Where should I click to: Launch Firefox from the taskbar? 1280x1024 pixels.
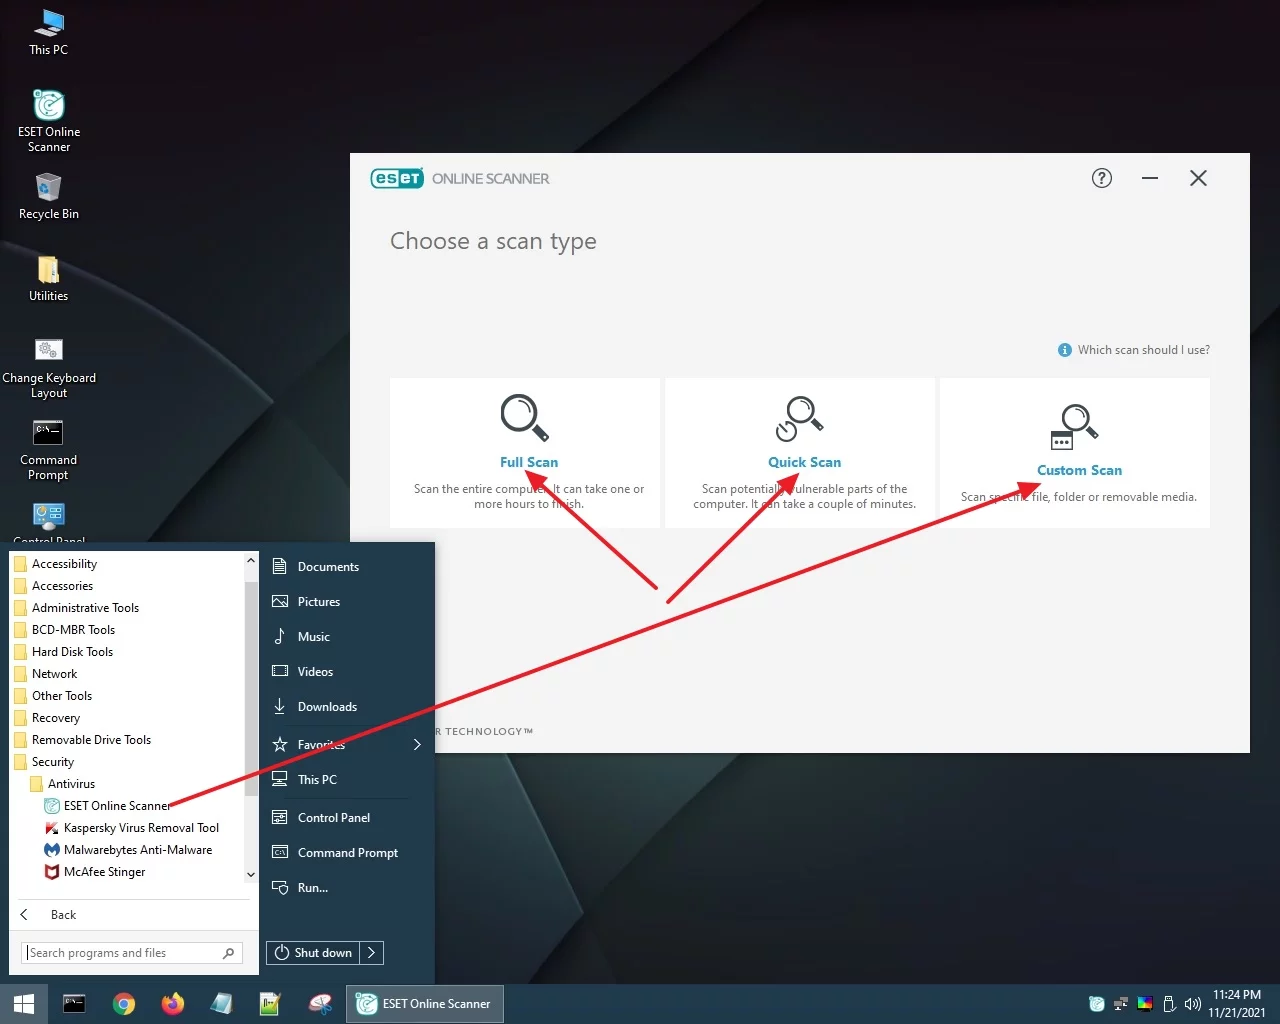173,1004
